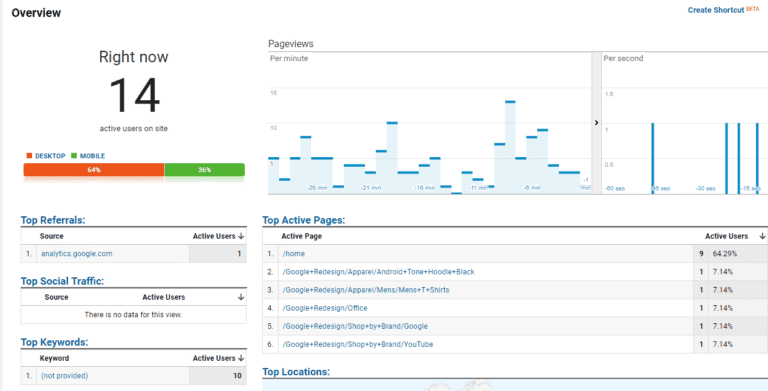
Task: Open the Shop+by+Brand/YouTube page link
Action: [358, 344]
